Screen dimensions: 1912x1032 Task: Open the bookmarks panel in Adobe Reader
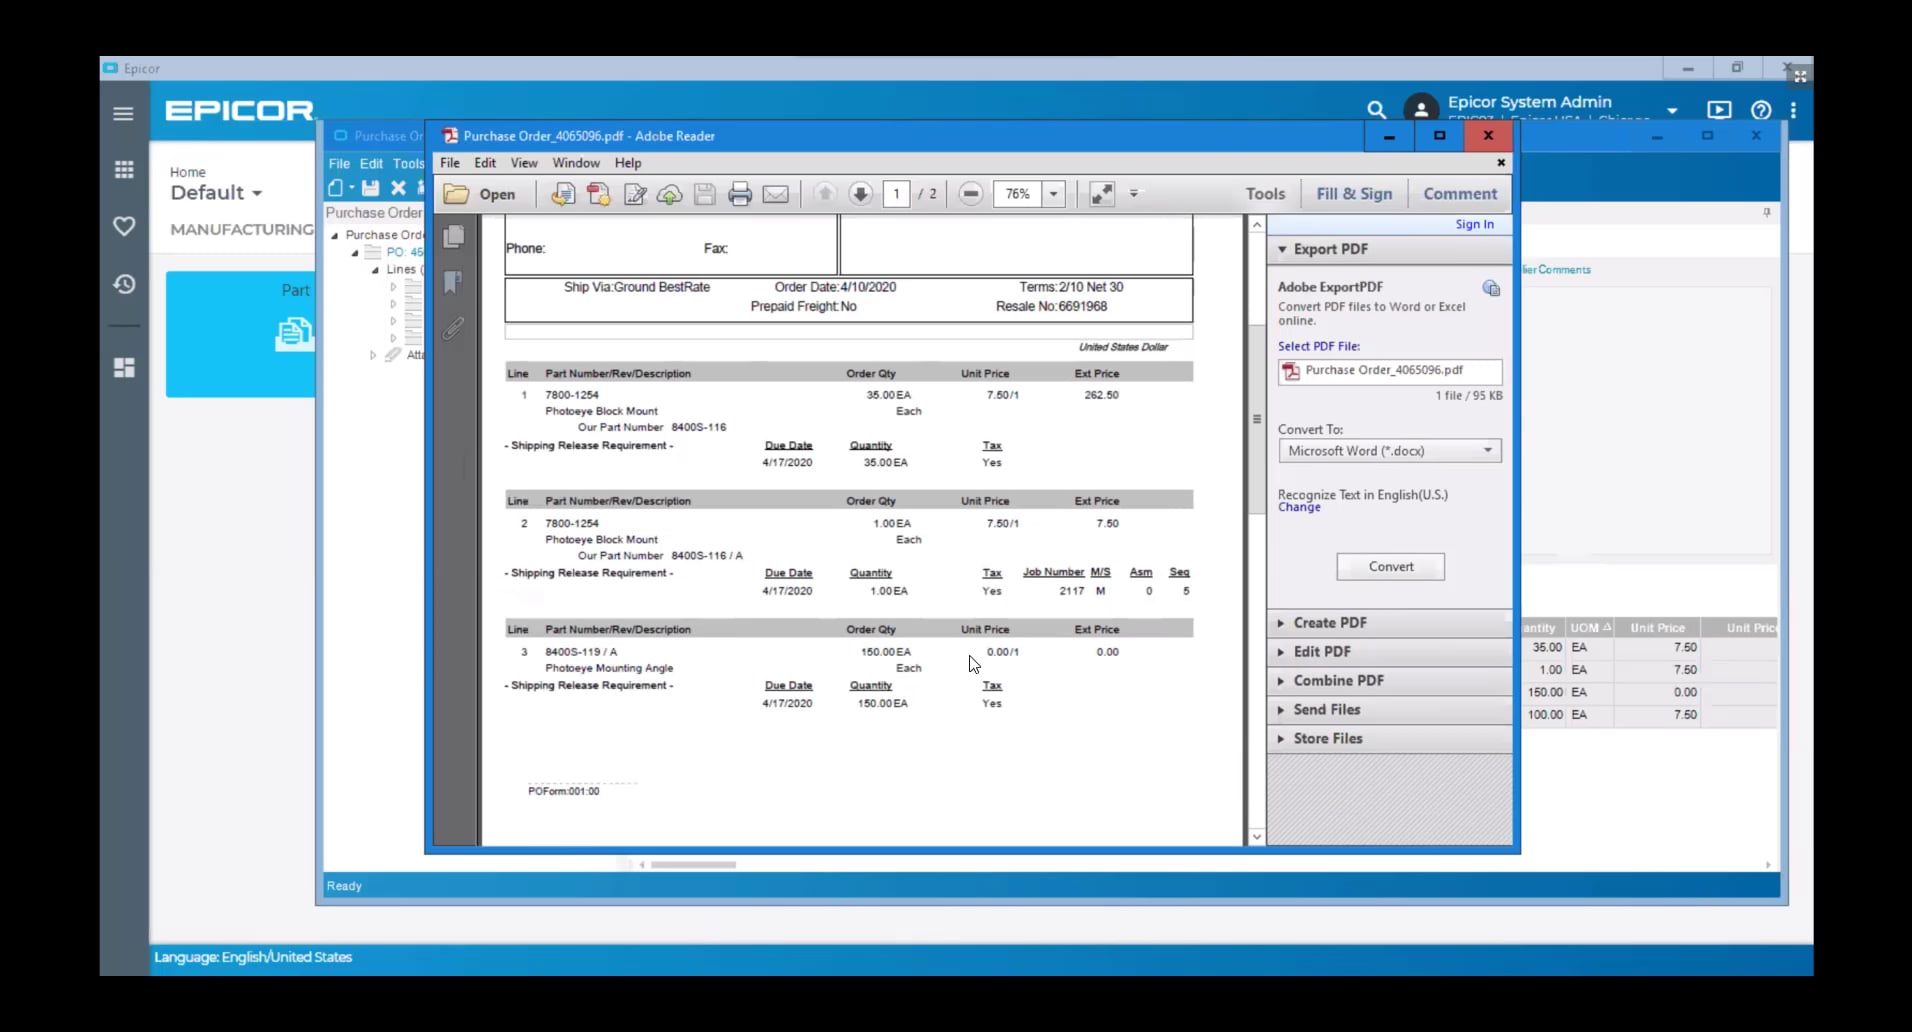[454, 282]
